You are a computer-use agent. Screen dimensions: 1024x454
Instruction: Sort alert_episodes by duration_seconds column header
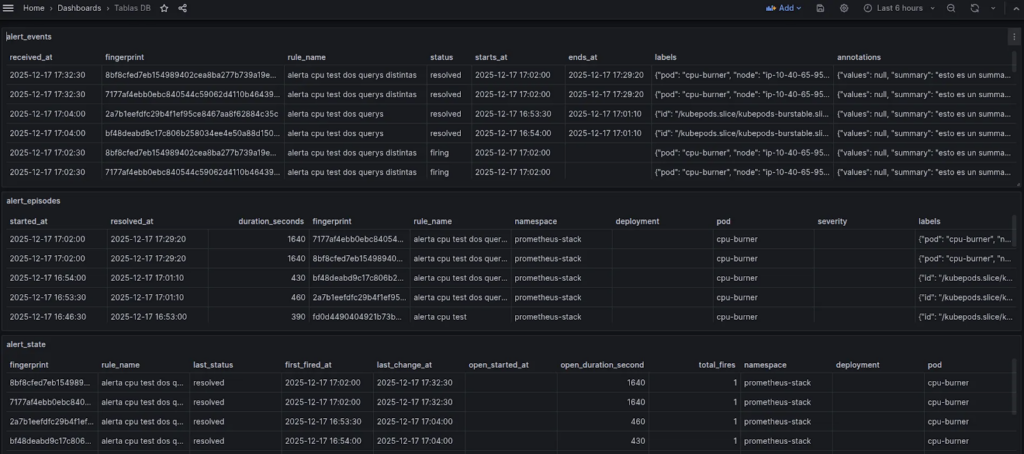(270, 221)
